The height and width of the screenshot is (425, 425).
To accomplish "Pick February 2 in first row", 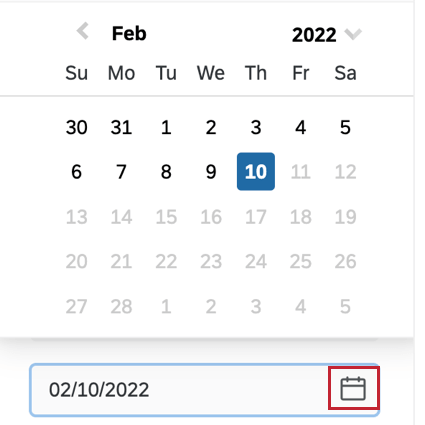I will tap(211, 127).
